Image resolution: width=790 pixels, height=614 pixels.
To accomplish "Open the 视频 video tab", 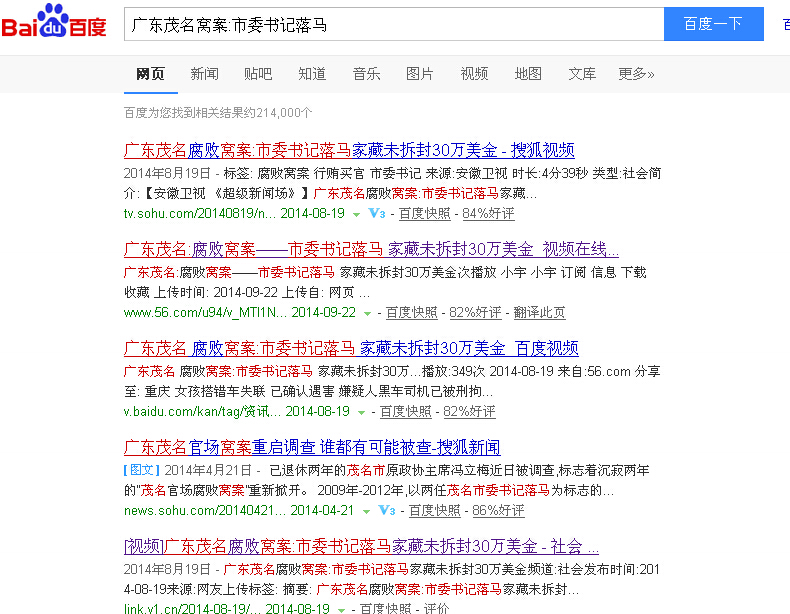I will point(474,74).
